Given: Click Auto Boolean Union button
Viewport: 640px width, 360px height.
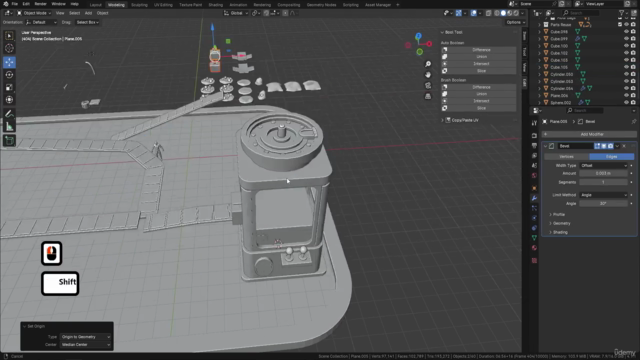Looking at the screenshot, I should tap(478, 57).
